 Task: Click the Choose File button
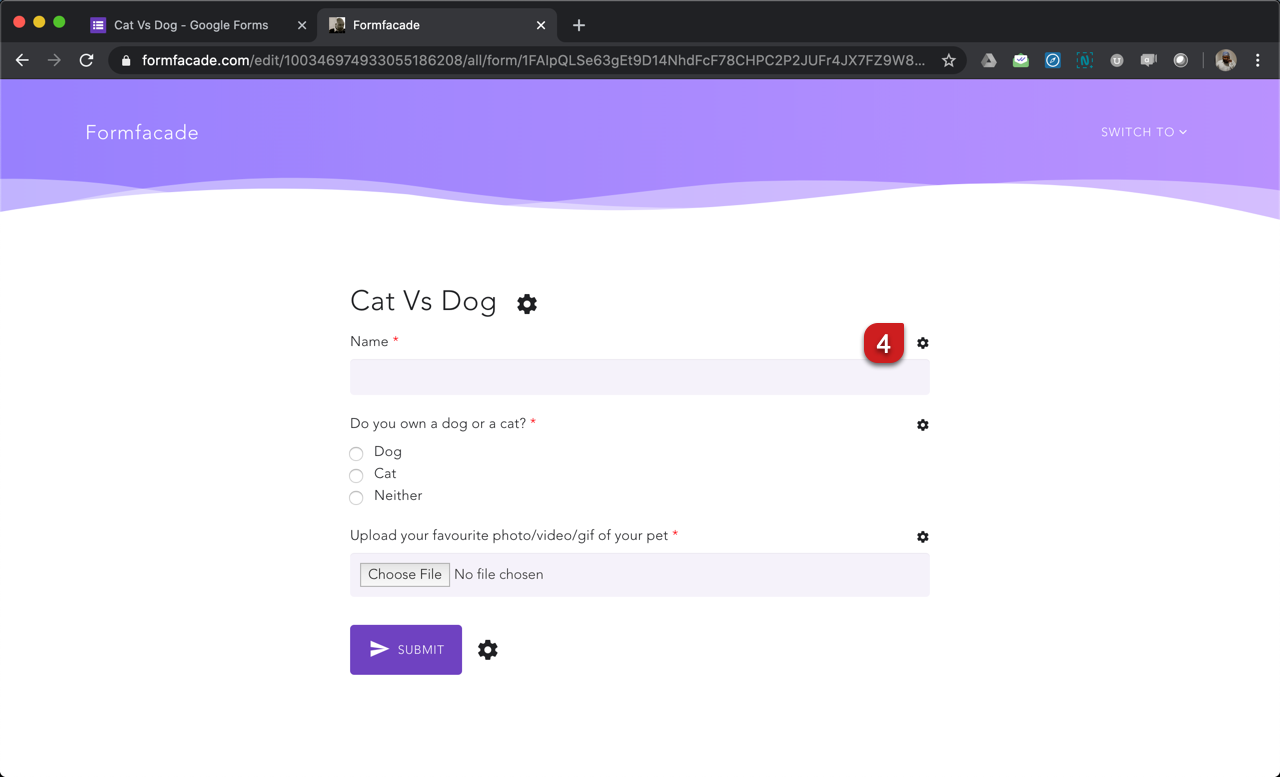coord(405,575)
